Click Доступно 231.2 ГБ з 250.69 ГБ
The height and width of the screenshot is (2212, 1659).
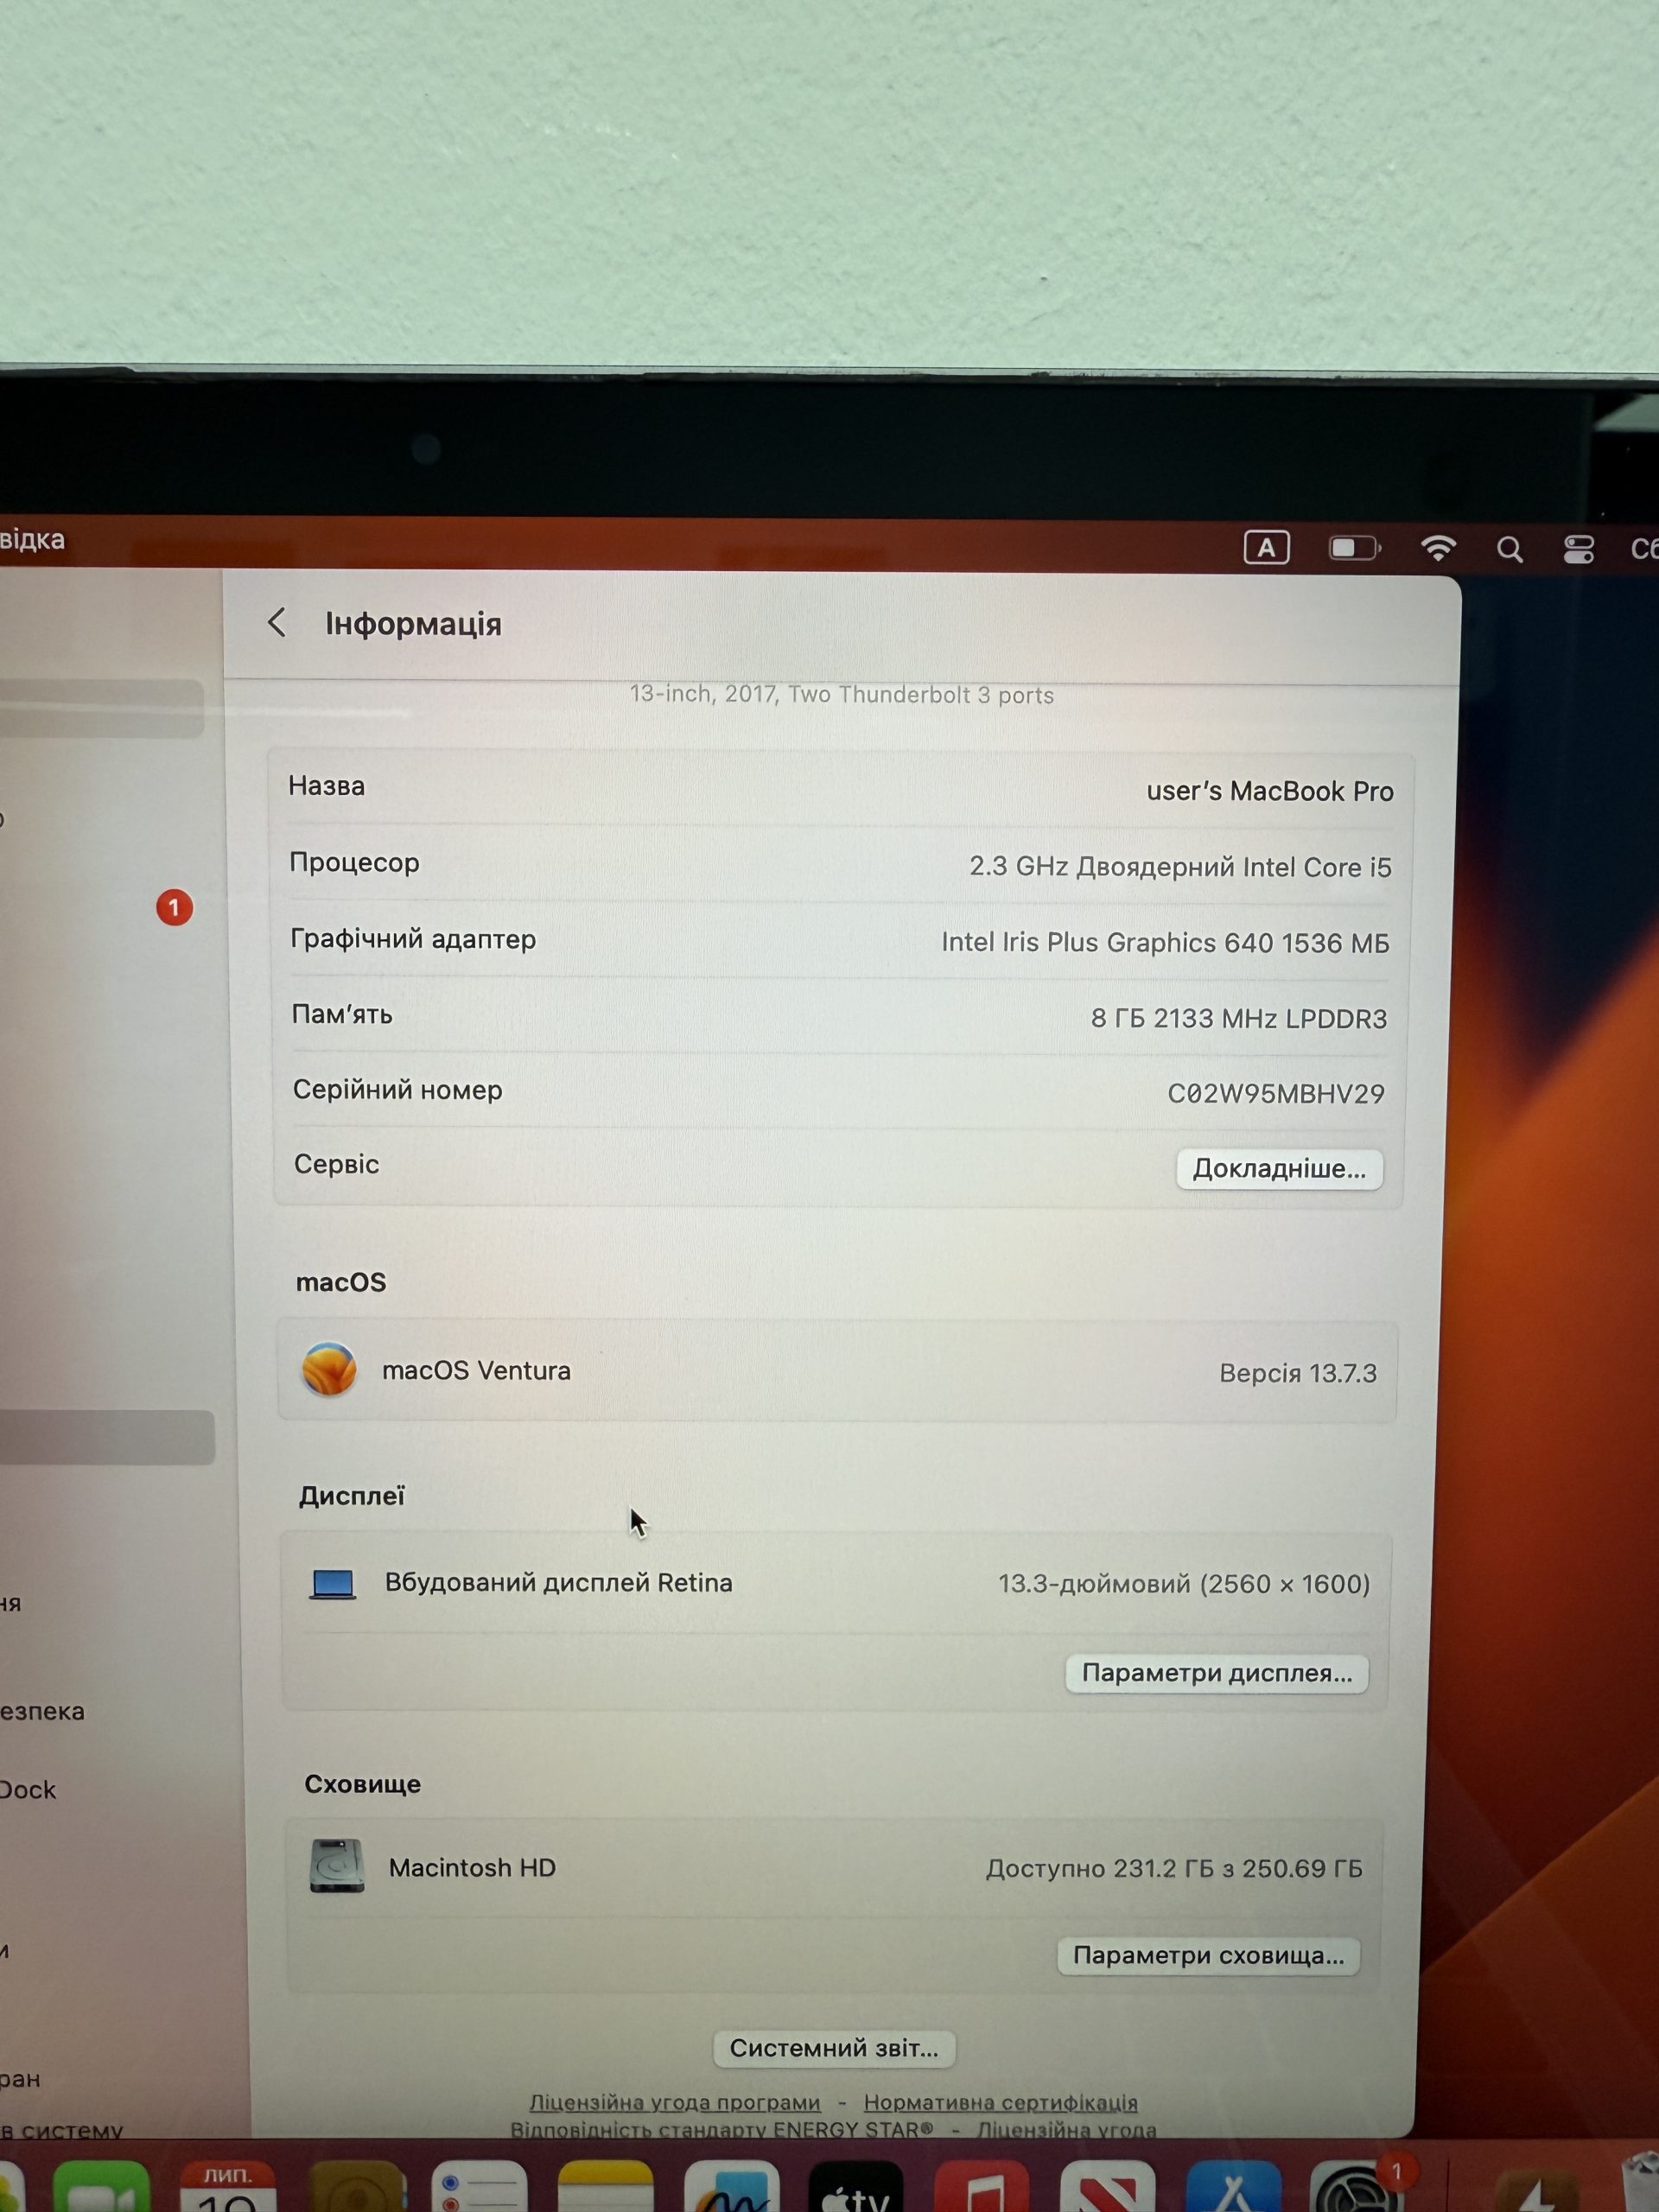coord(1174,1868)
